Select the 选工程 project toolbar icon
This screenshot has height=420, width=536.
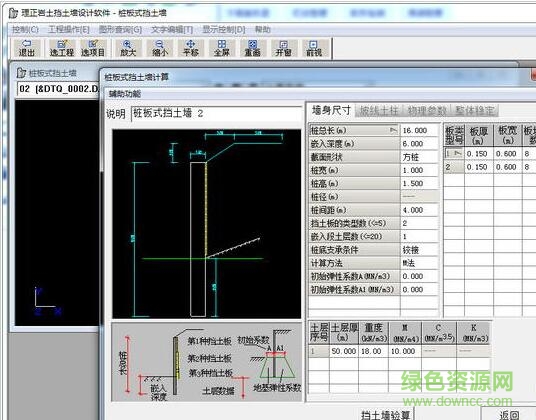pos(62,48)
